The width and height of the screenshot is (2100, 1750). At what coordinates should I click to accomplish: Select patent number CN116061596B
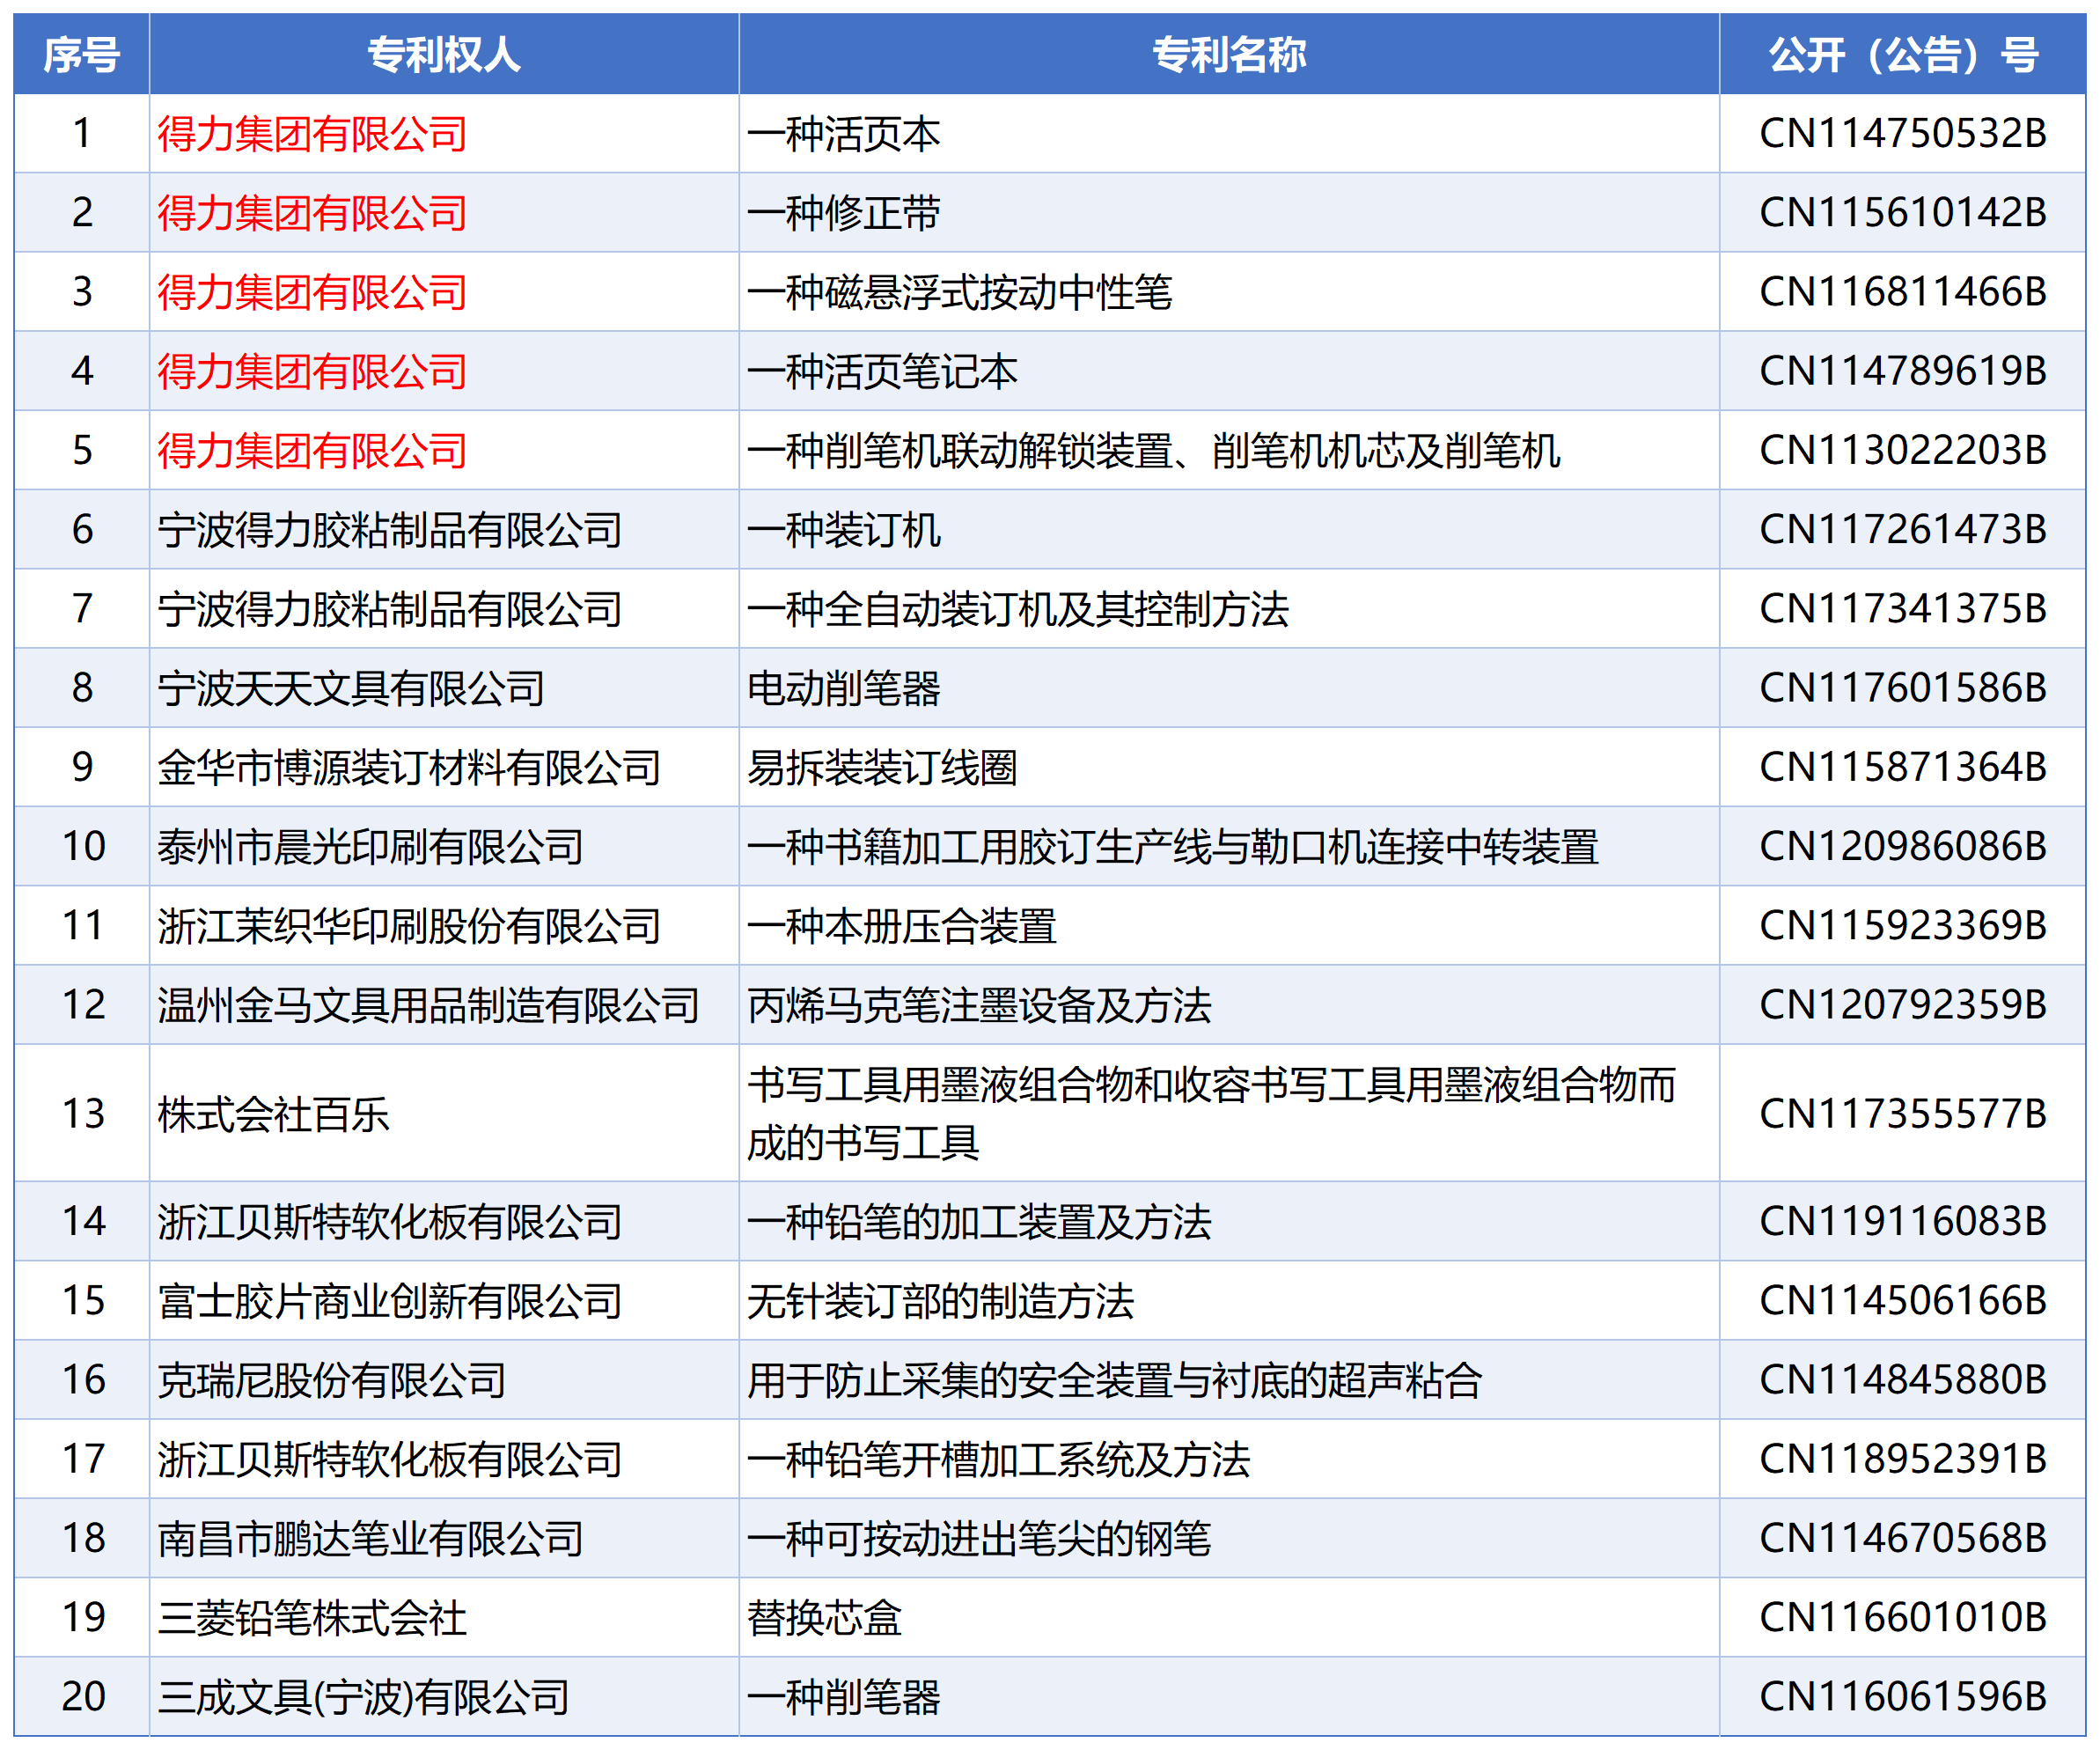[x=1903, y=1697]
